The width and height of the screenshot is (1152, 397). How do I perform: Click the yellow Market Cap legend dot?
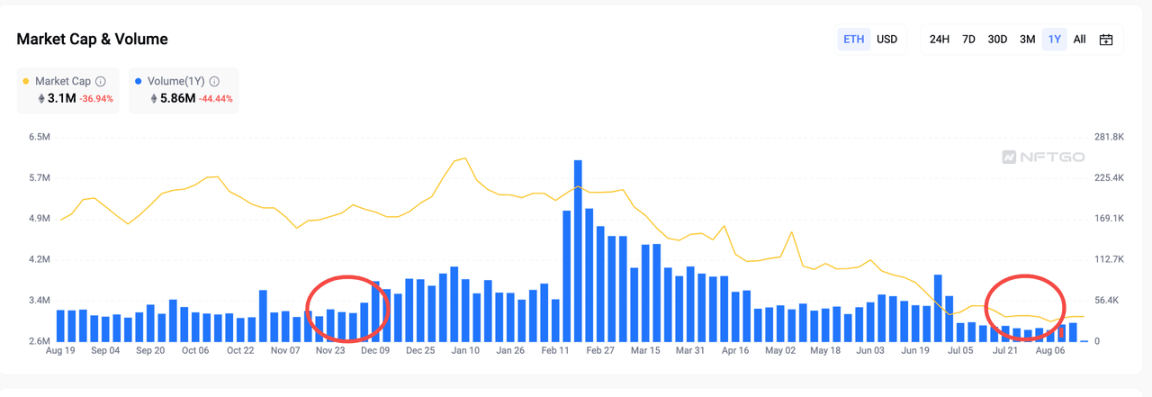pyautogui.click(x=27, y=82)
